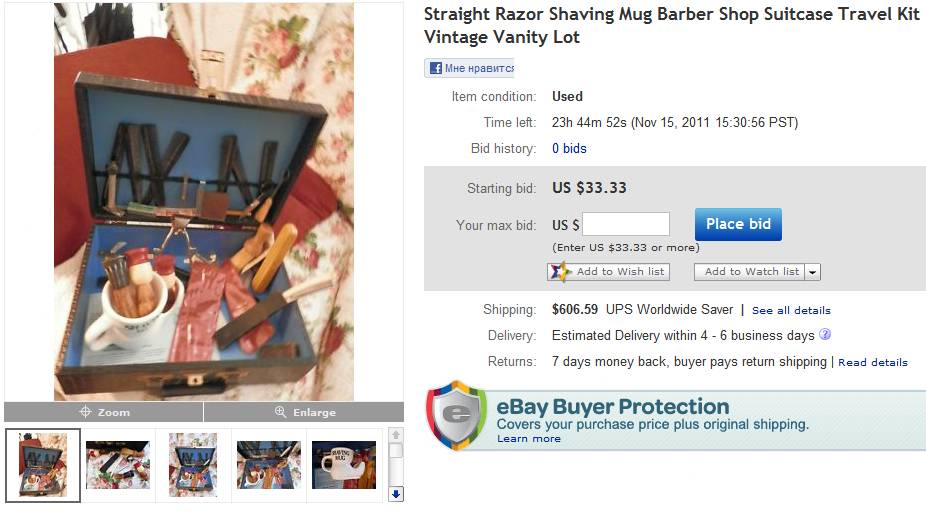Click the thumbnail scroll down arrow
Viewport: 926px width, 517px height.
tap(396, 494)
